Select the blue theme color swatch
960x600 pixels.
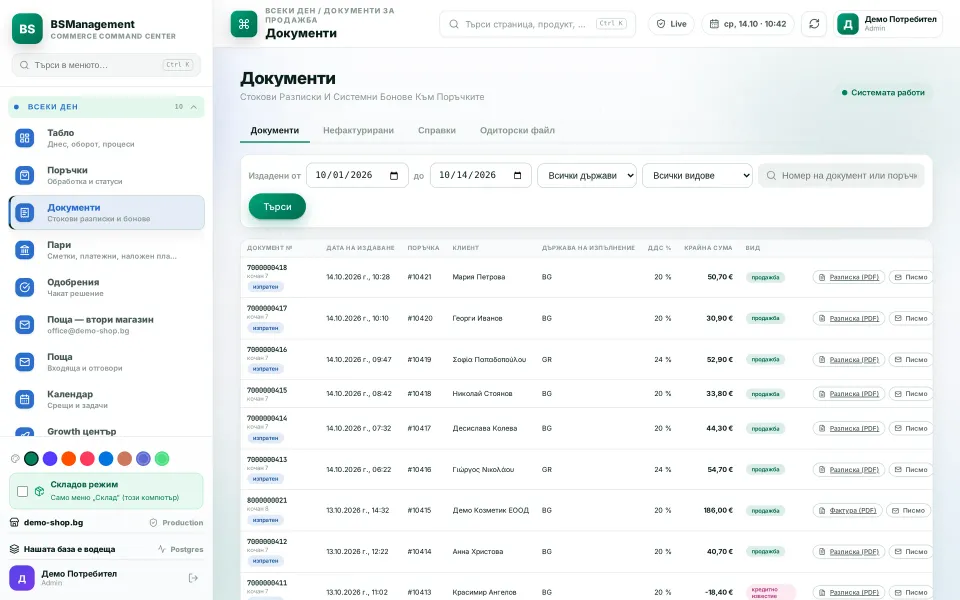[x=106, y=459]
